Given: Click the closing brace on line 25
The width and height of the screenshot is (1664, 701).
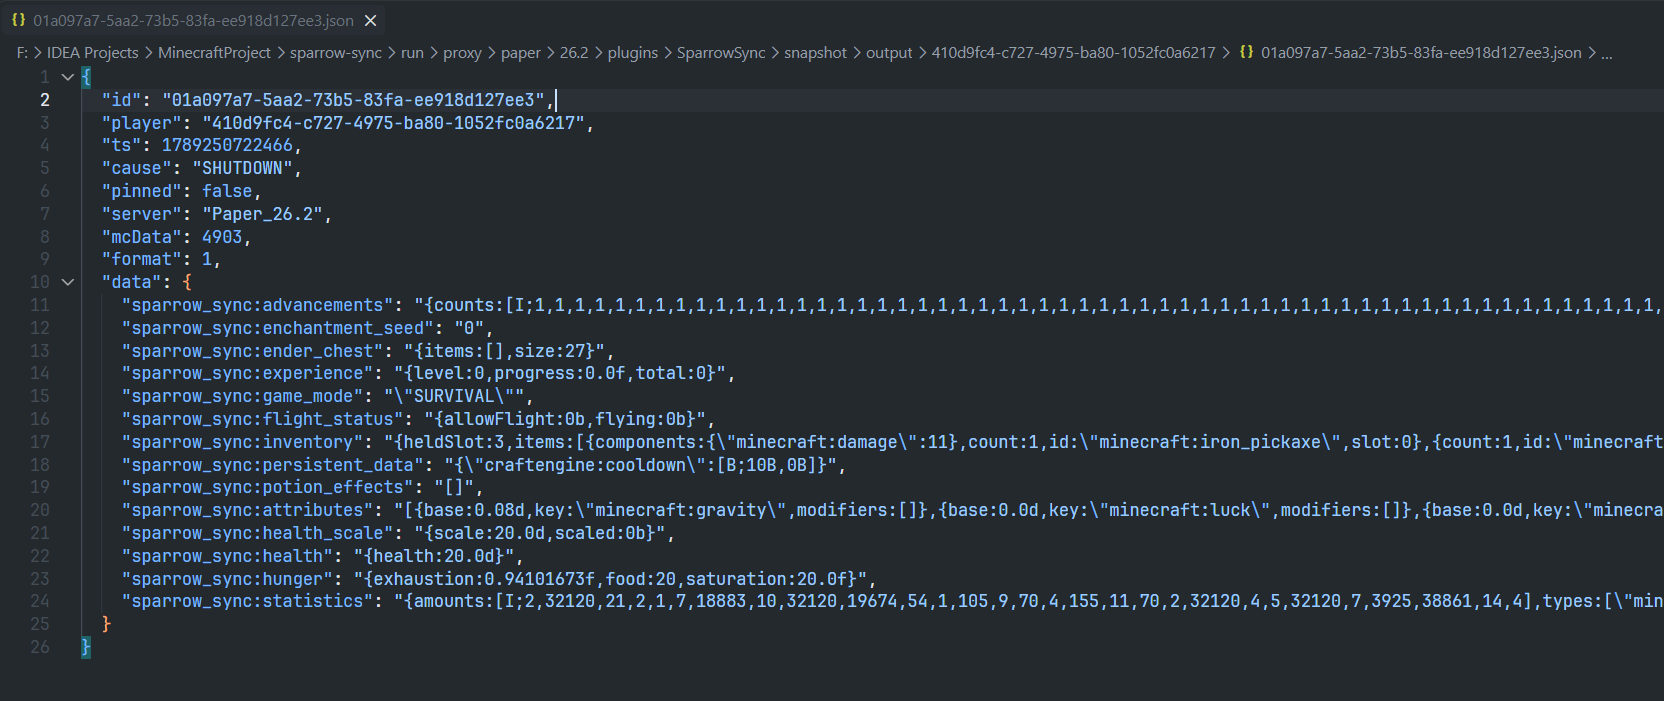Looking at the screenshot, I should click(106, 624).
